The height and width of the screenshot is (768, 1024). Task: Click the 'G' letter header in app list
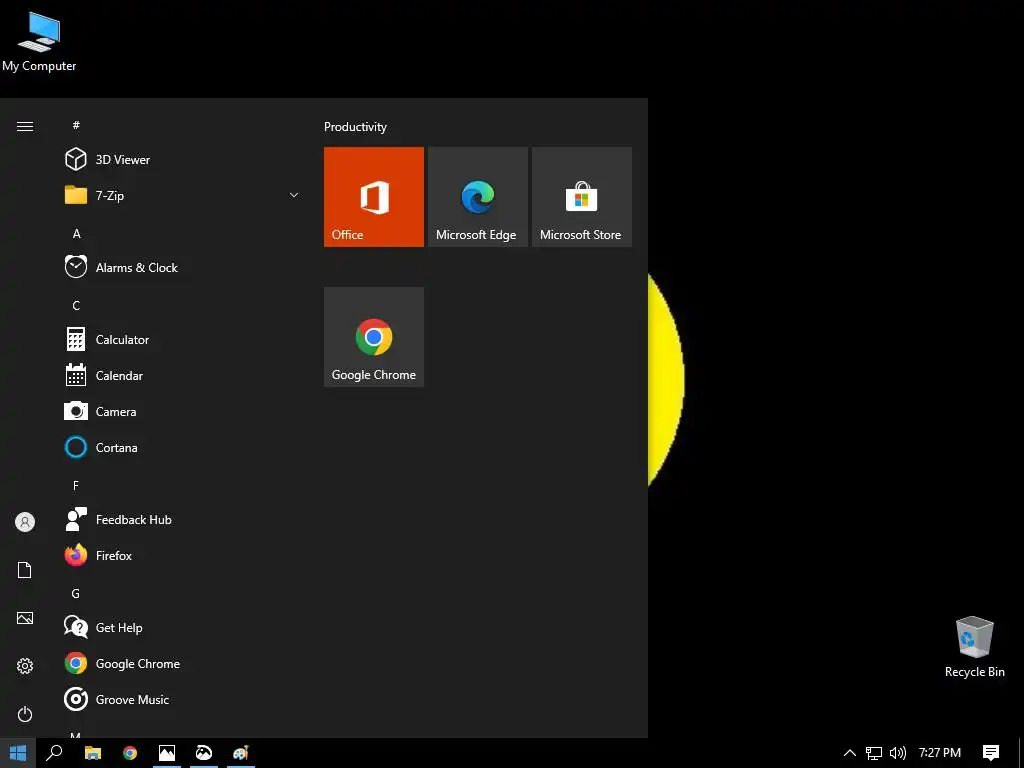(76, 594)
